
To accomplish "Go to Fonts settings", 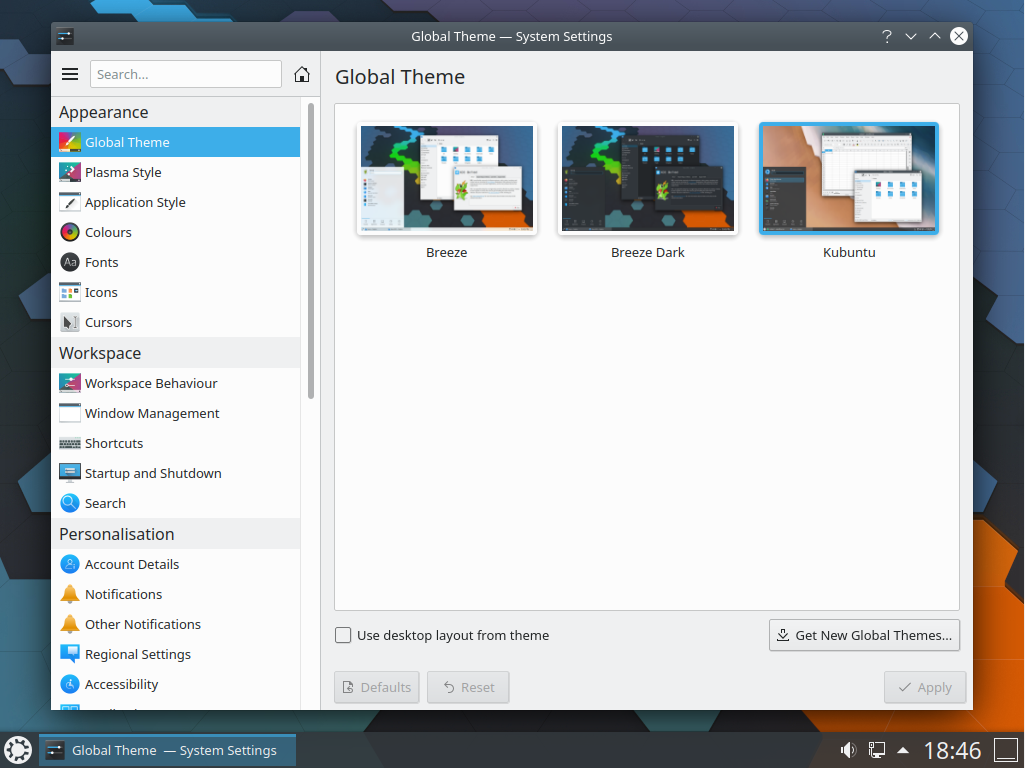I will pyautogui.click(x=175, y=262).
